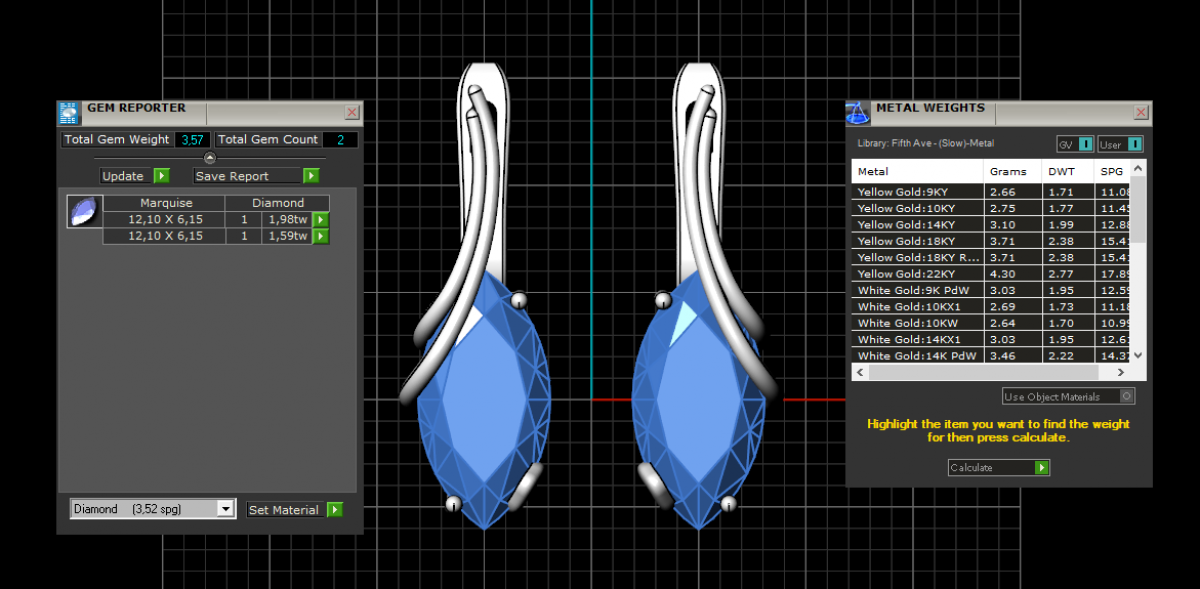Viewport: 1200px width, 589px height.
Task: Select the Yellow Gold:9KY row
Action: (x=992, y=191)
